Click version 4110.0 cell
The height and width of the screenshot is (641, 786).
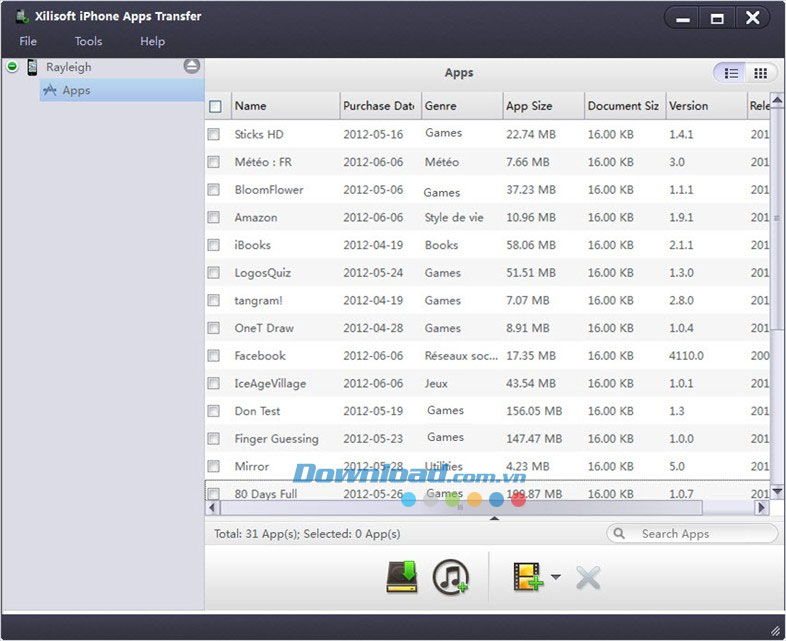(686, 356)
